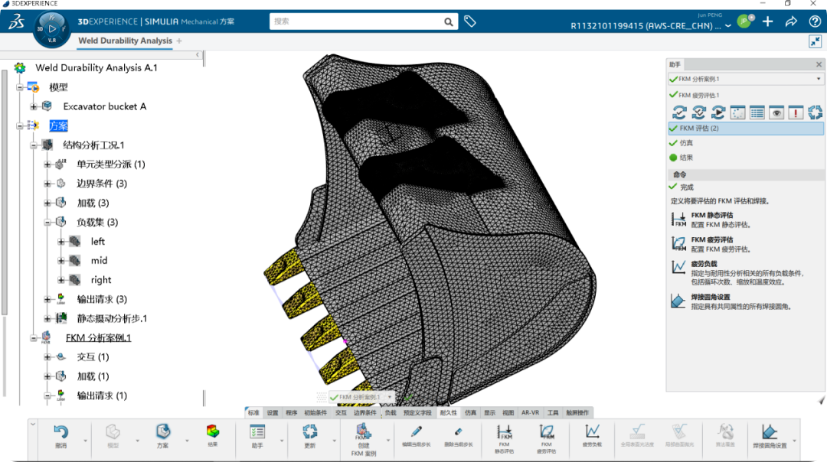
Task: Click the pencil edit-step toolbar icon
Action: (416, 431)
